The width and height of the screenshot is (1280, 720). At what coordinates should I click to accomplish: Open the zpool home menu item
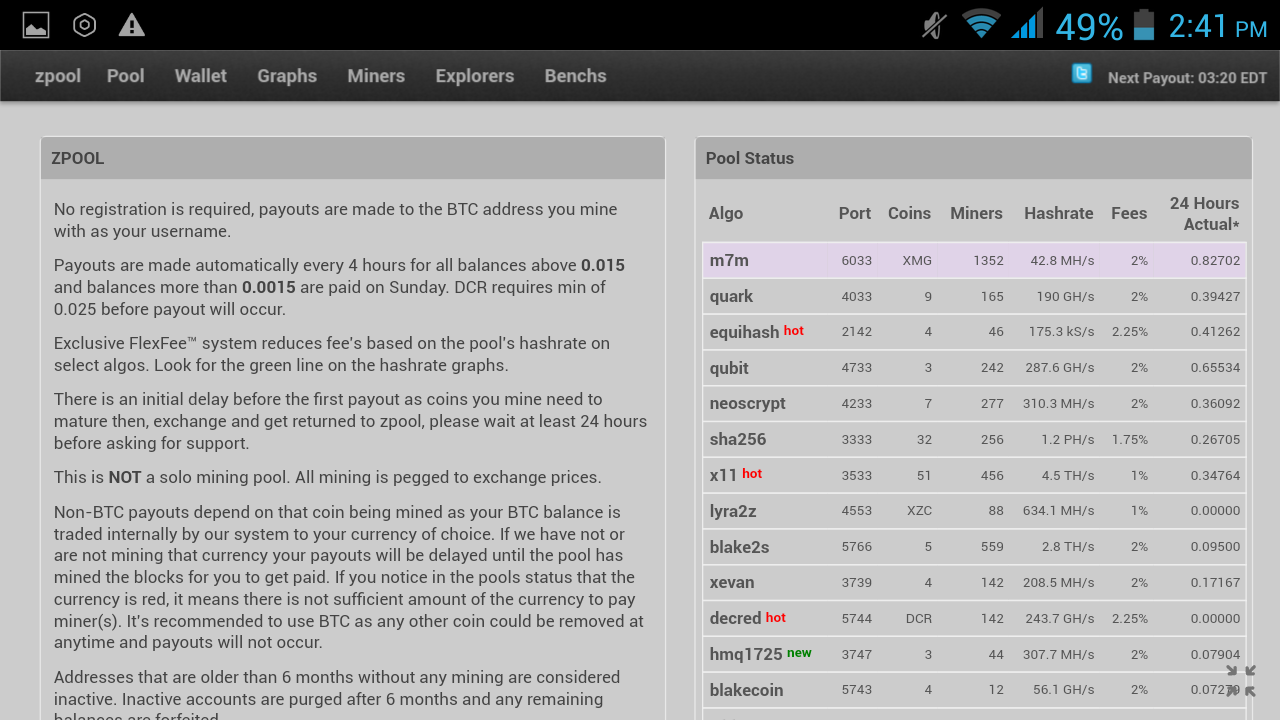click(58, 76)
